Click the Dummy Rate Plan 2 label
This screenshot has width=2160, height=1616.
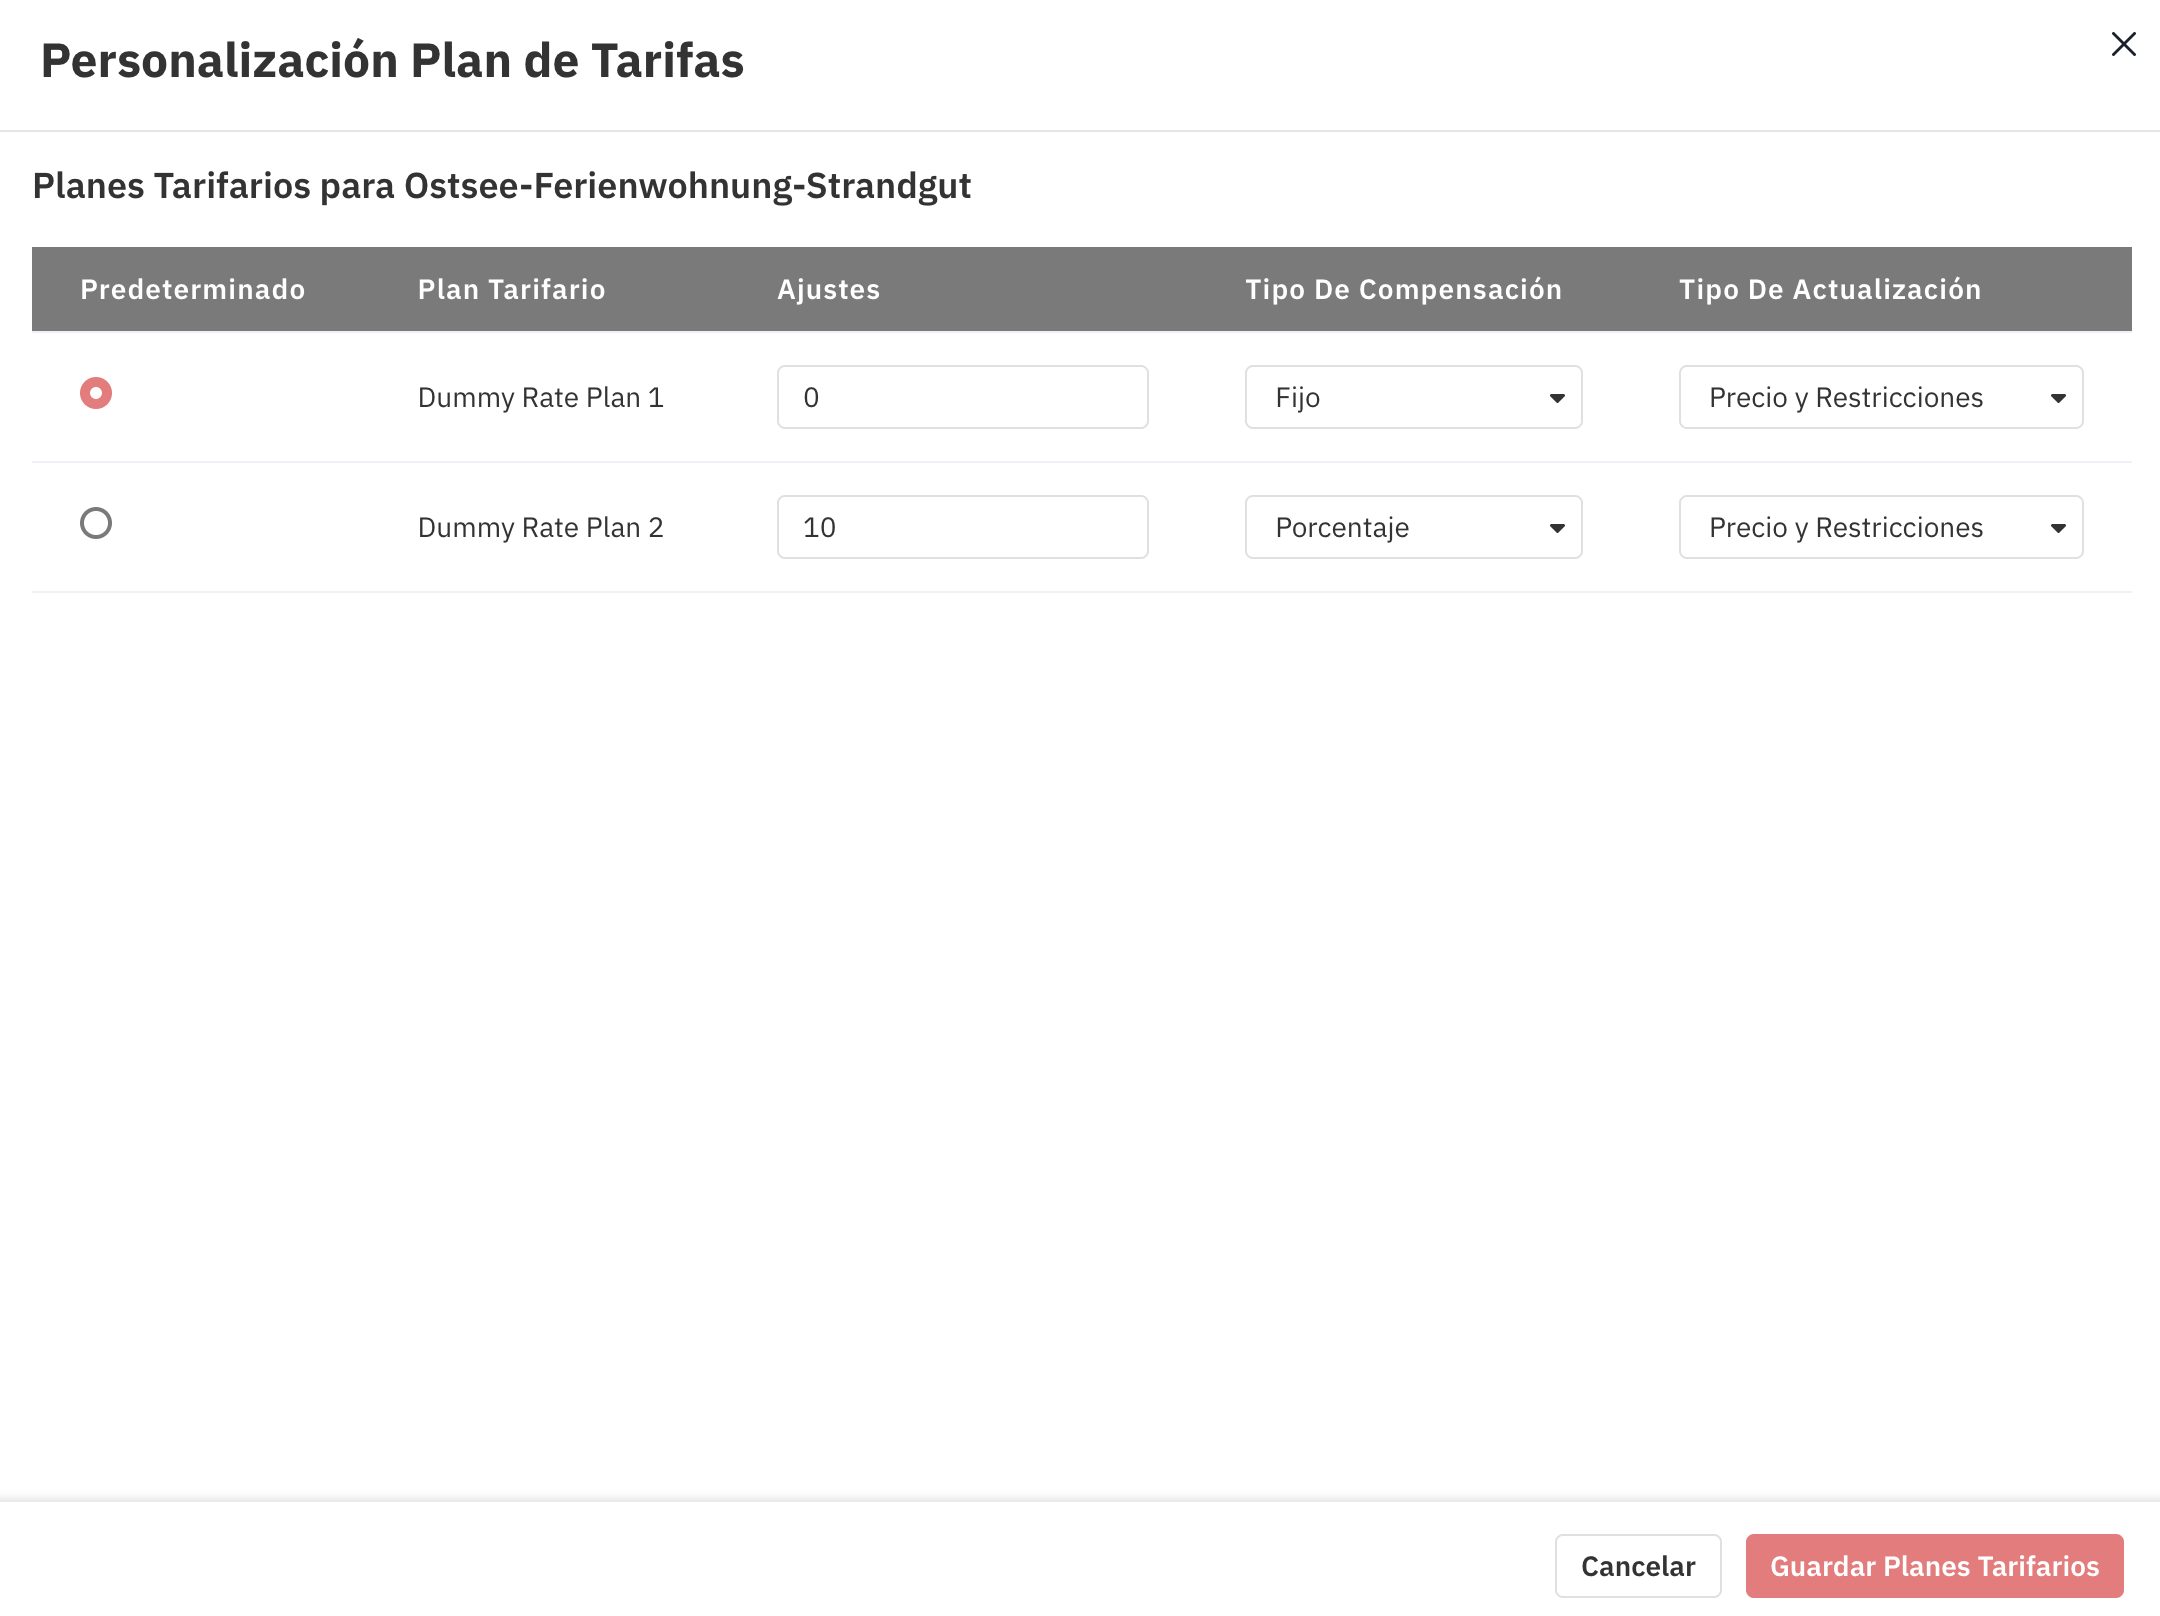(541, 528)
